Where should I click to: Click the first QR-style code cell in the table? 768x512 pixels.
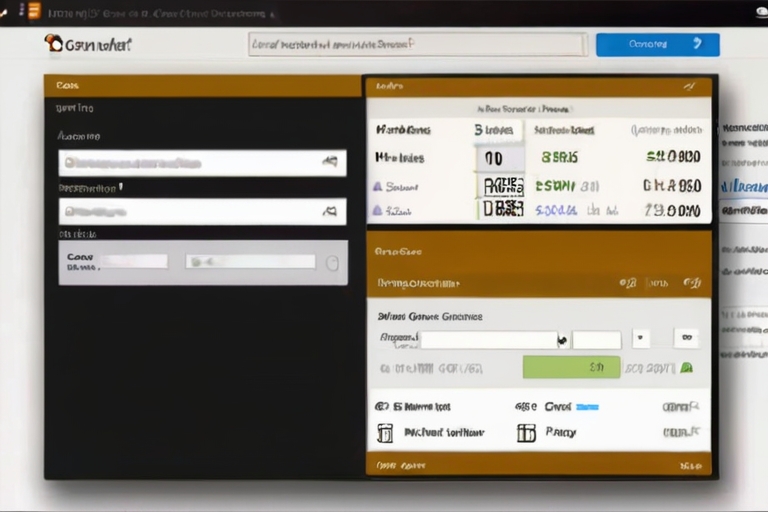click(x=504, y=186)
